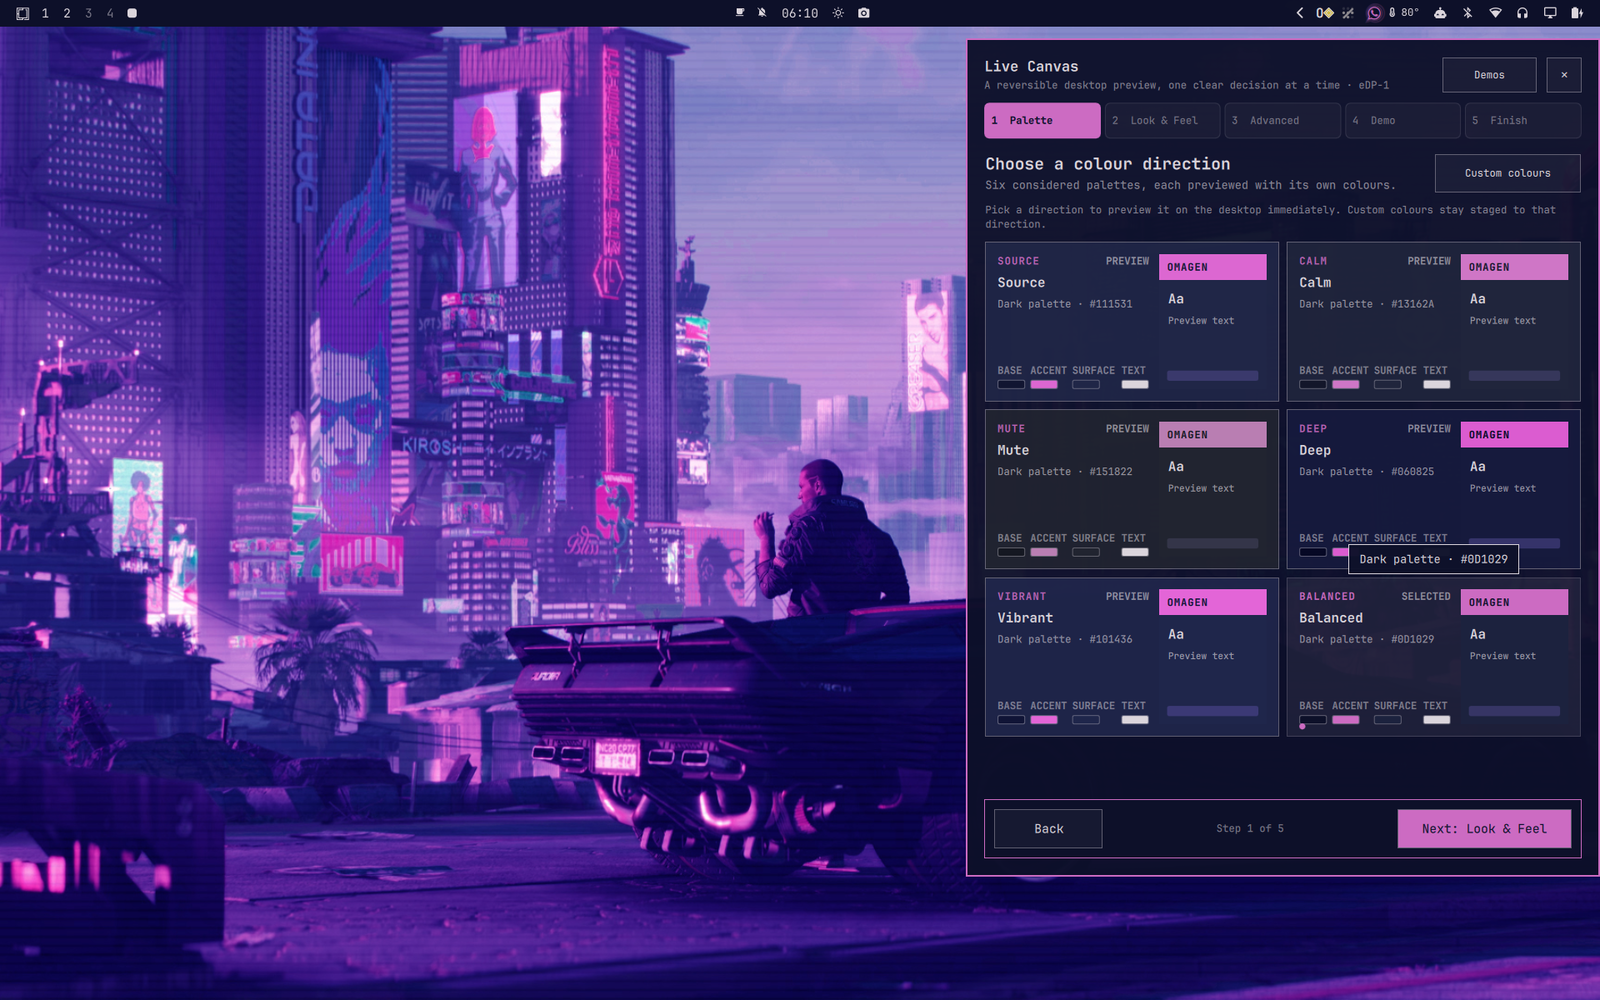Choose the Calm palette card
The width and height of the screenshot is (1600, 1000).
(1433, 322)
